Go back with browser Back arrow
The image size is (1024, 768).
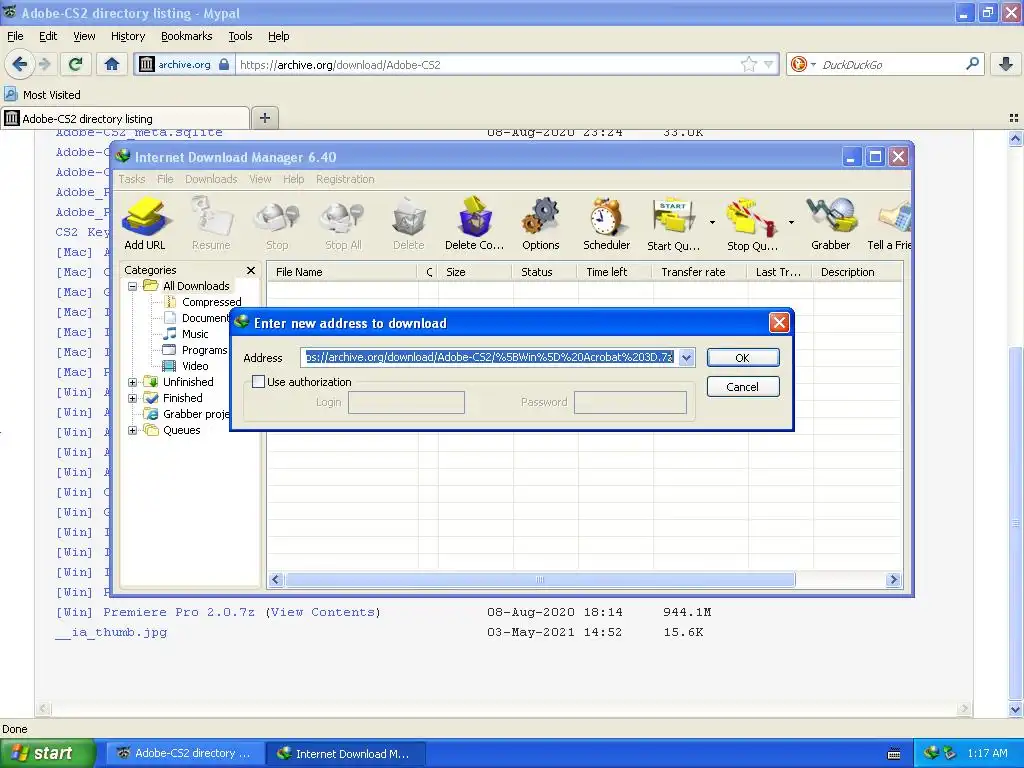(20, 64)
